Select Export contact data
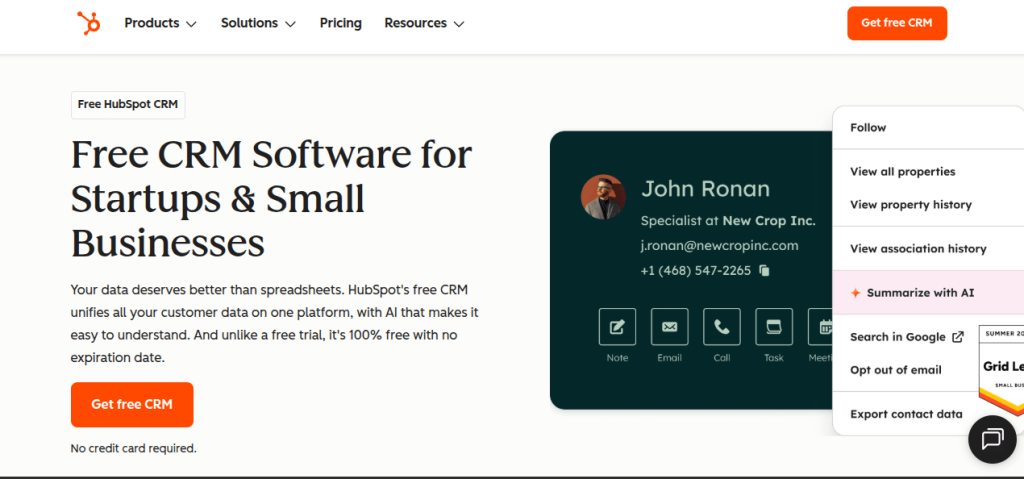This screenshot has width=1024, height=479. [906, 414]
